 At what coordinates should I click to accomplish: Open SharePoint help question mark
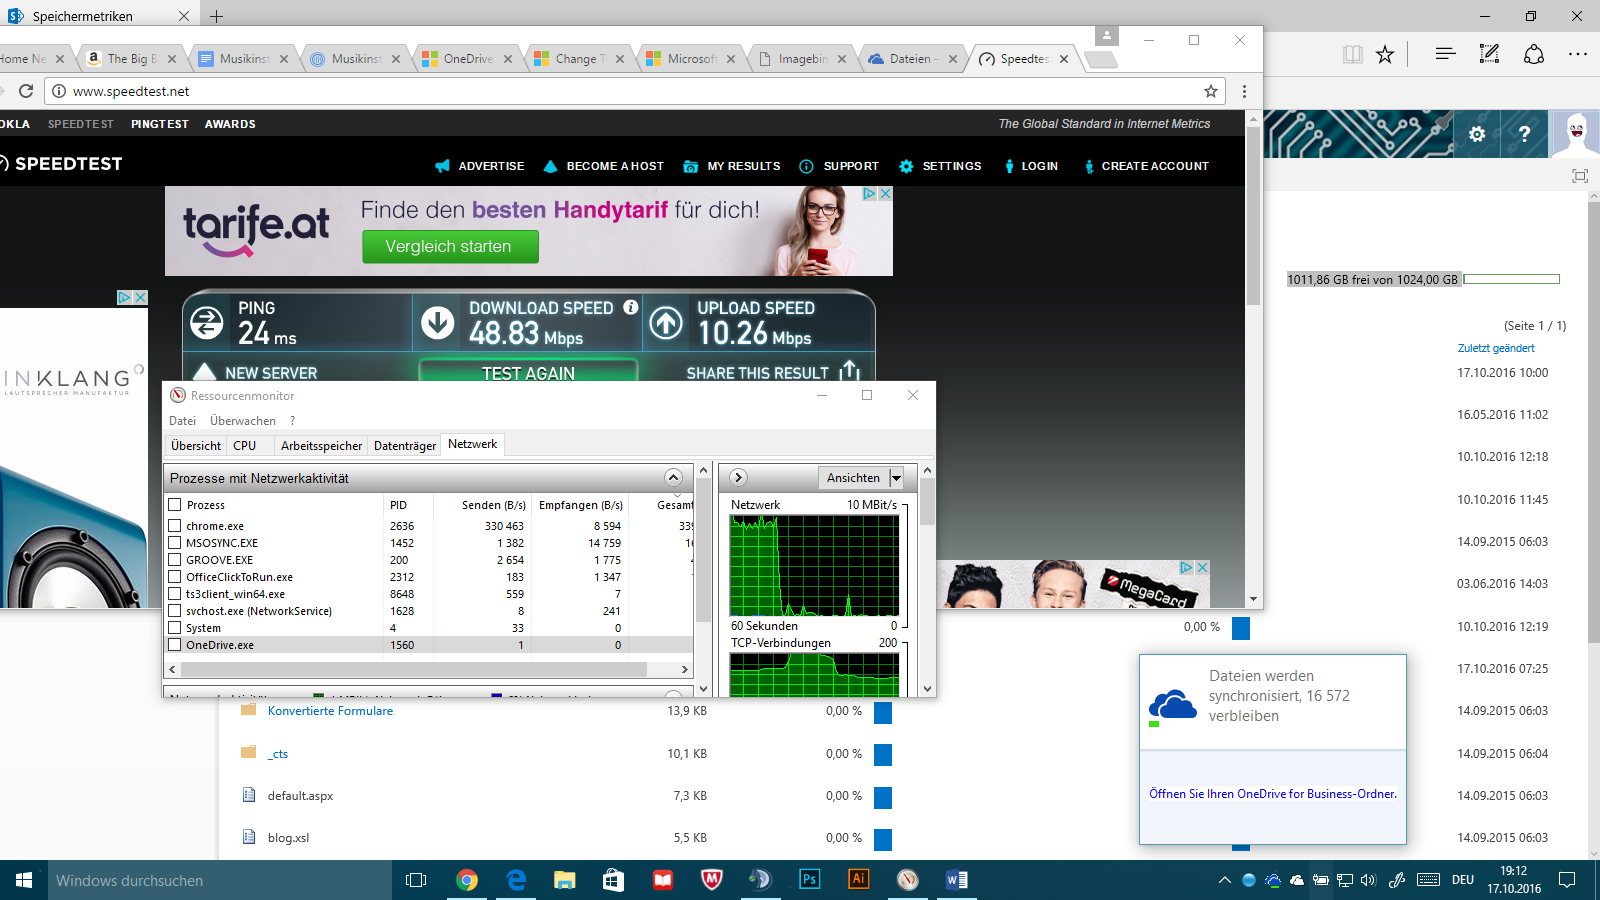1524,134
